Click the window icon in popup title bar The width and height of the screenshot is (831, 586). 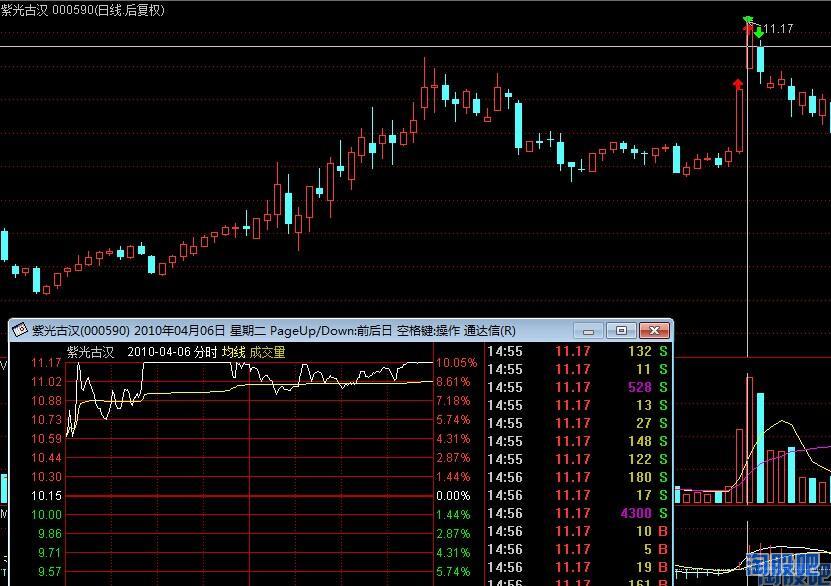click(x=20, y=330)
